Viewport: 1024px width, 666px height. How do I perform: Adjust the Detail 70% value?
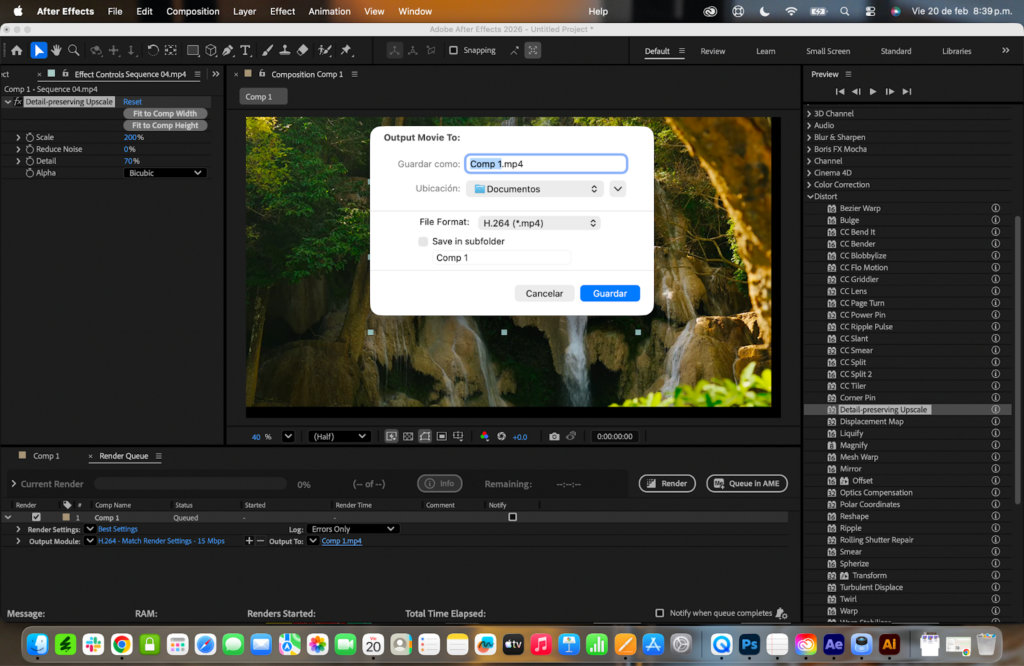[133, 160]
